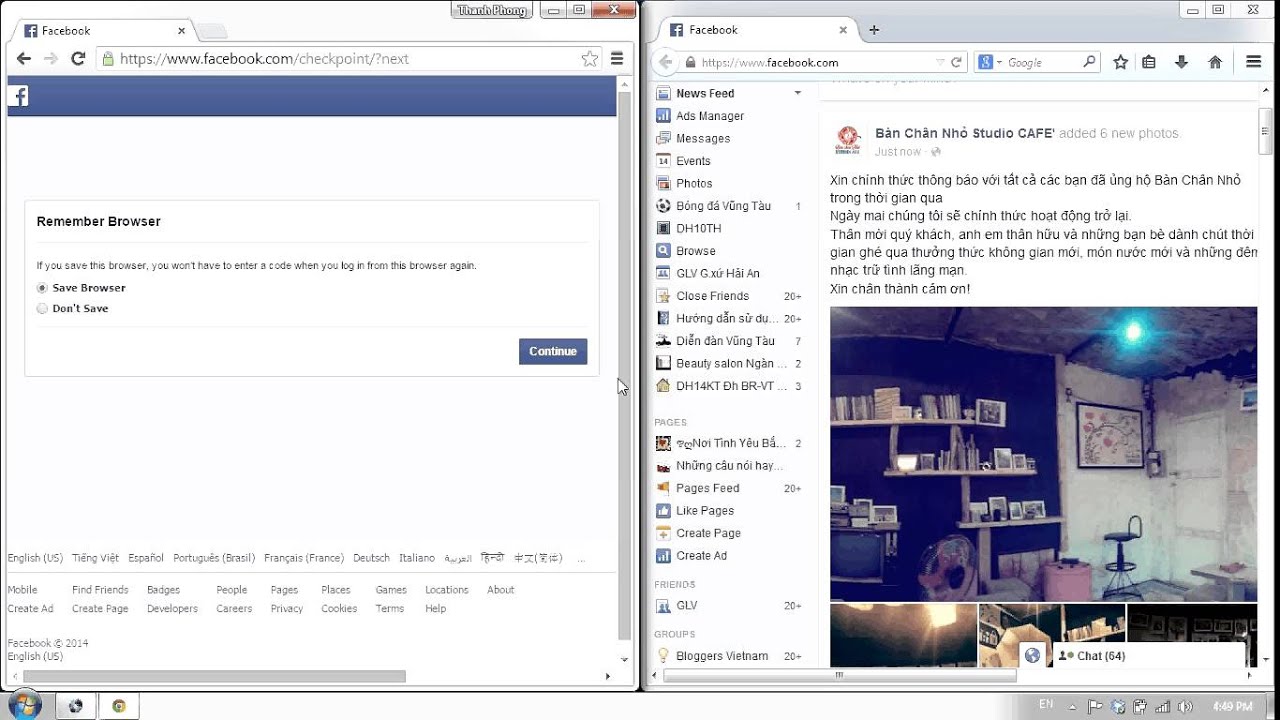This screenshot has width=1280, height=720.
Task: Click the 'Just now' post timestamp
Action: pyautogui.click(x=898, y=152)
